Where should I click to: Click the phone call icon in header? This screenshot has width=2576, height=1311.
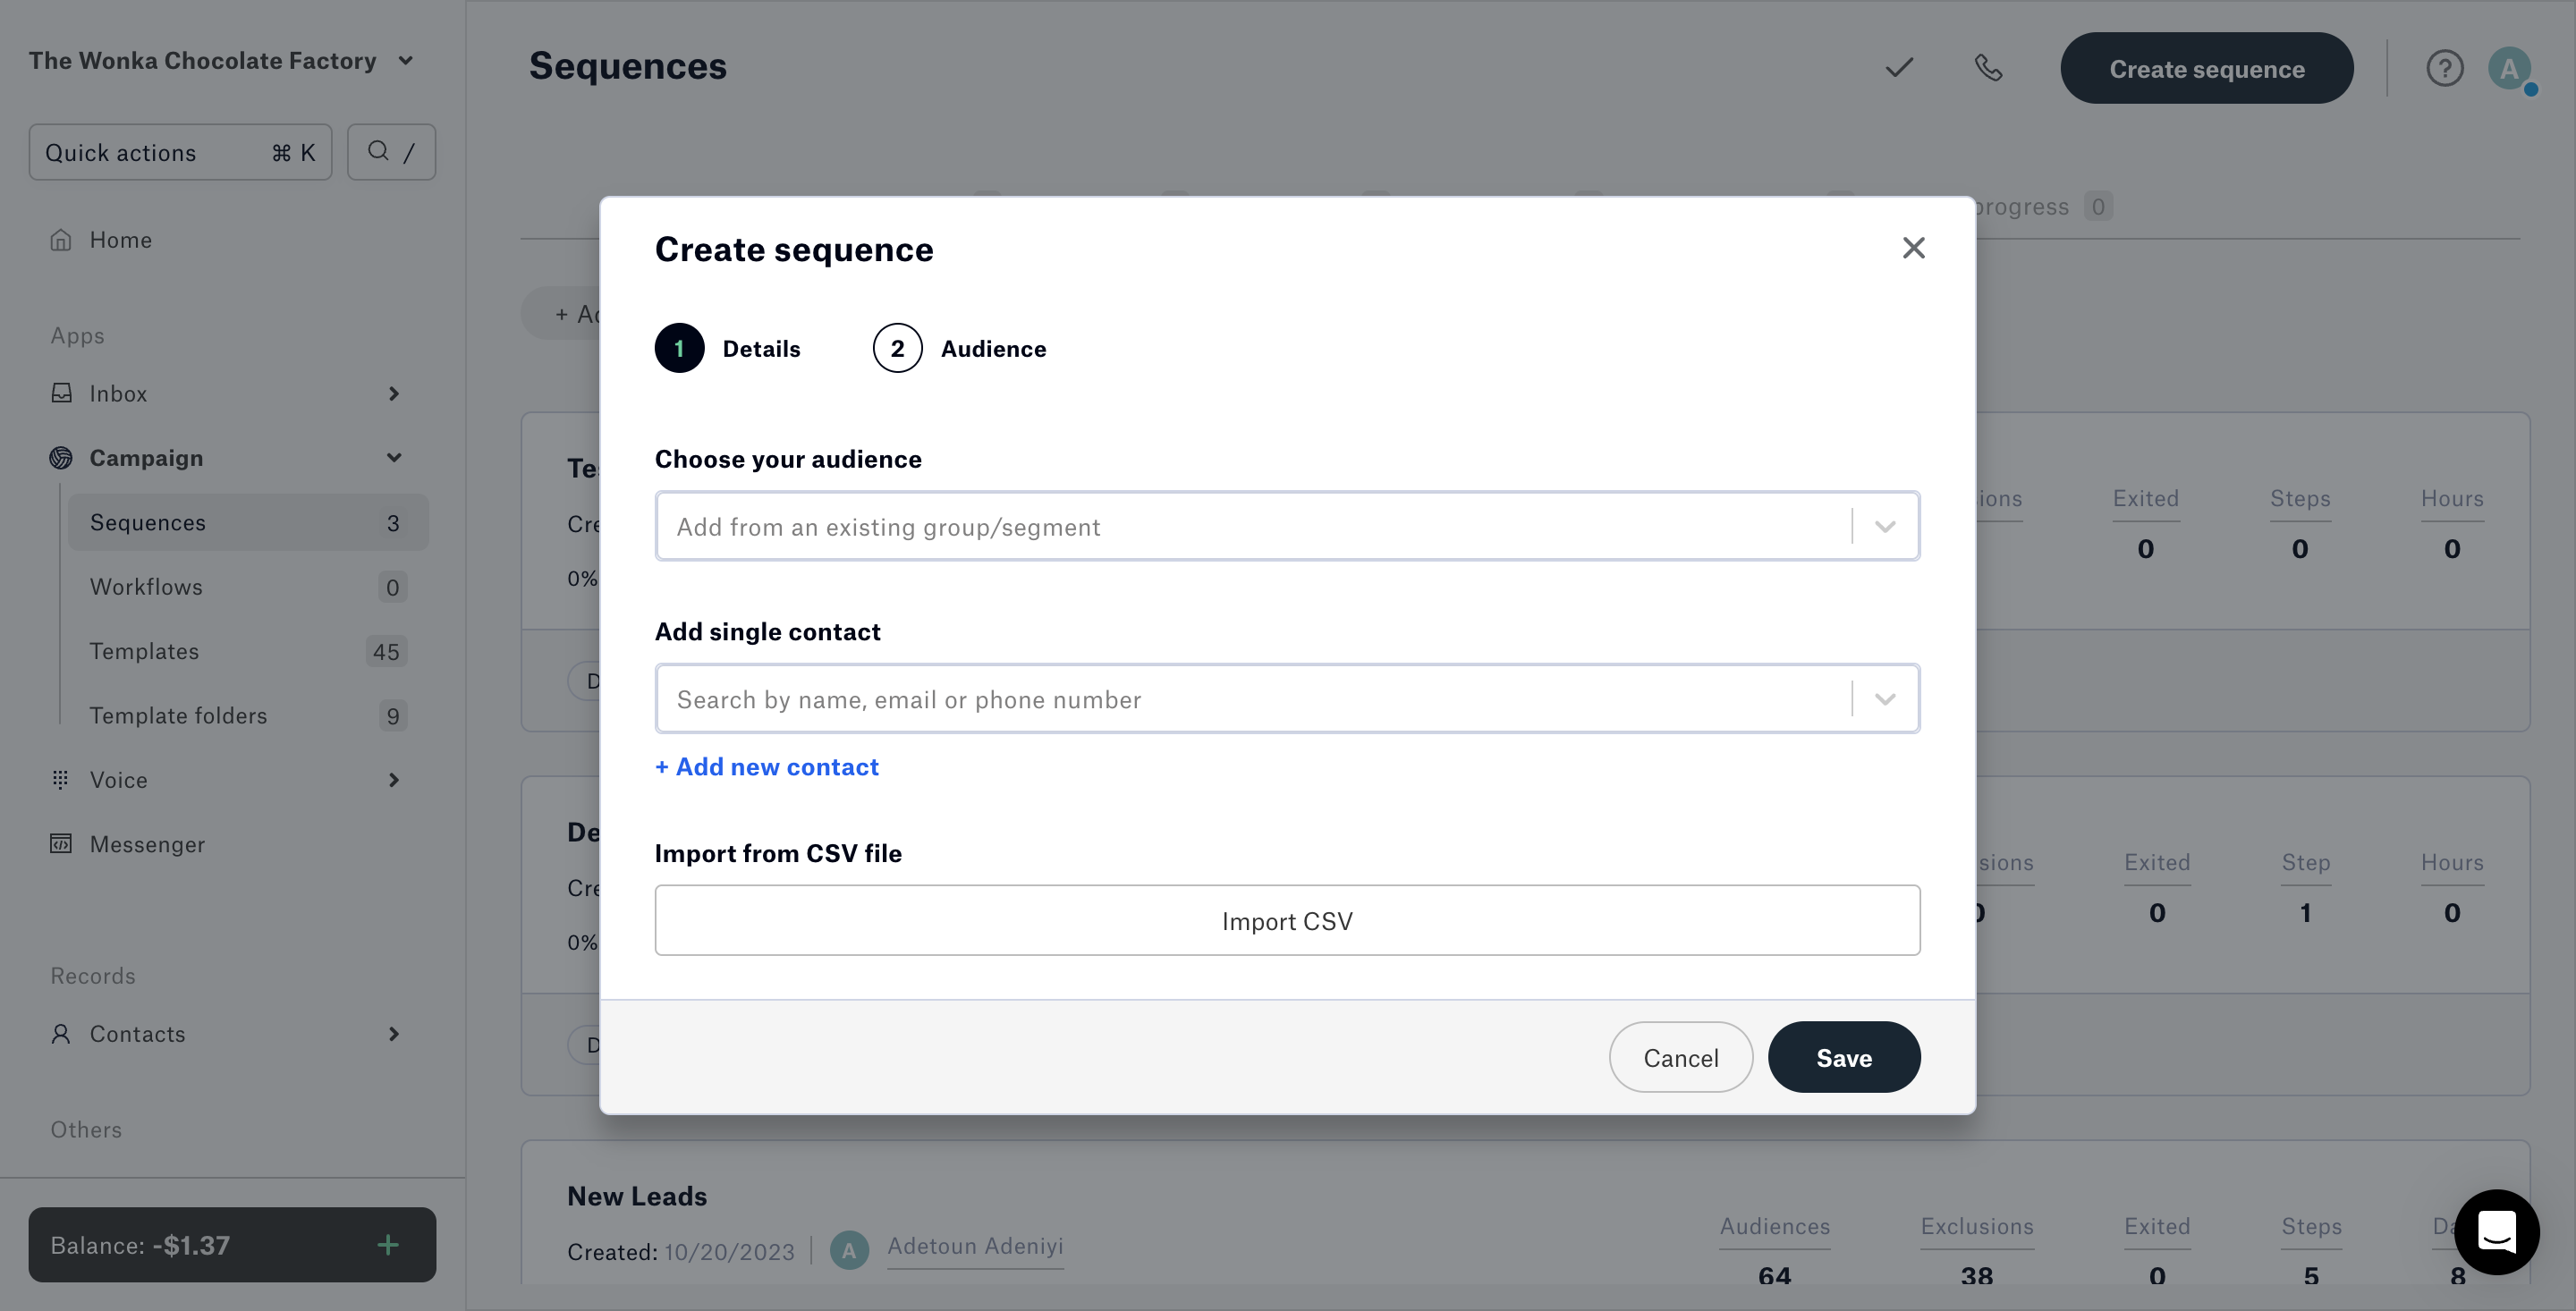(x=1988, y=68)
